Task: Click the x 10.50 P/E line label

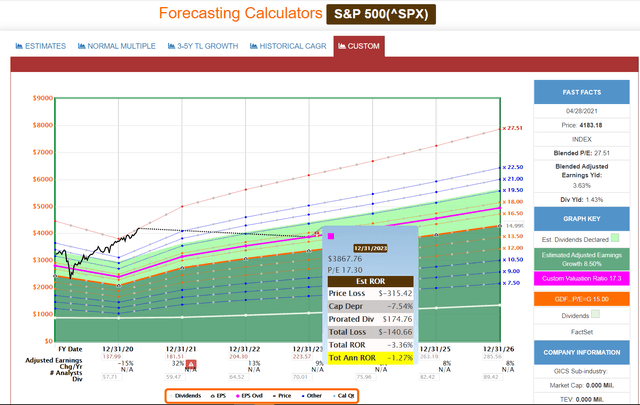Action: coord(513,260)
